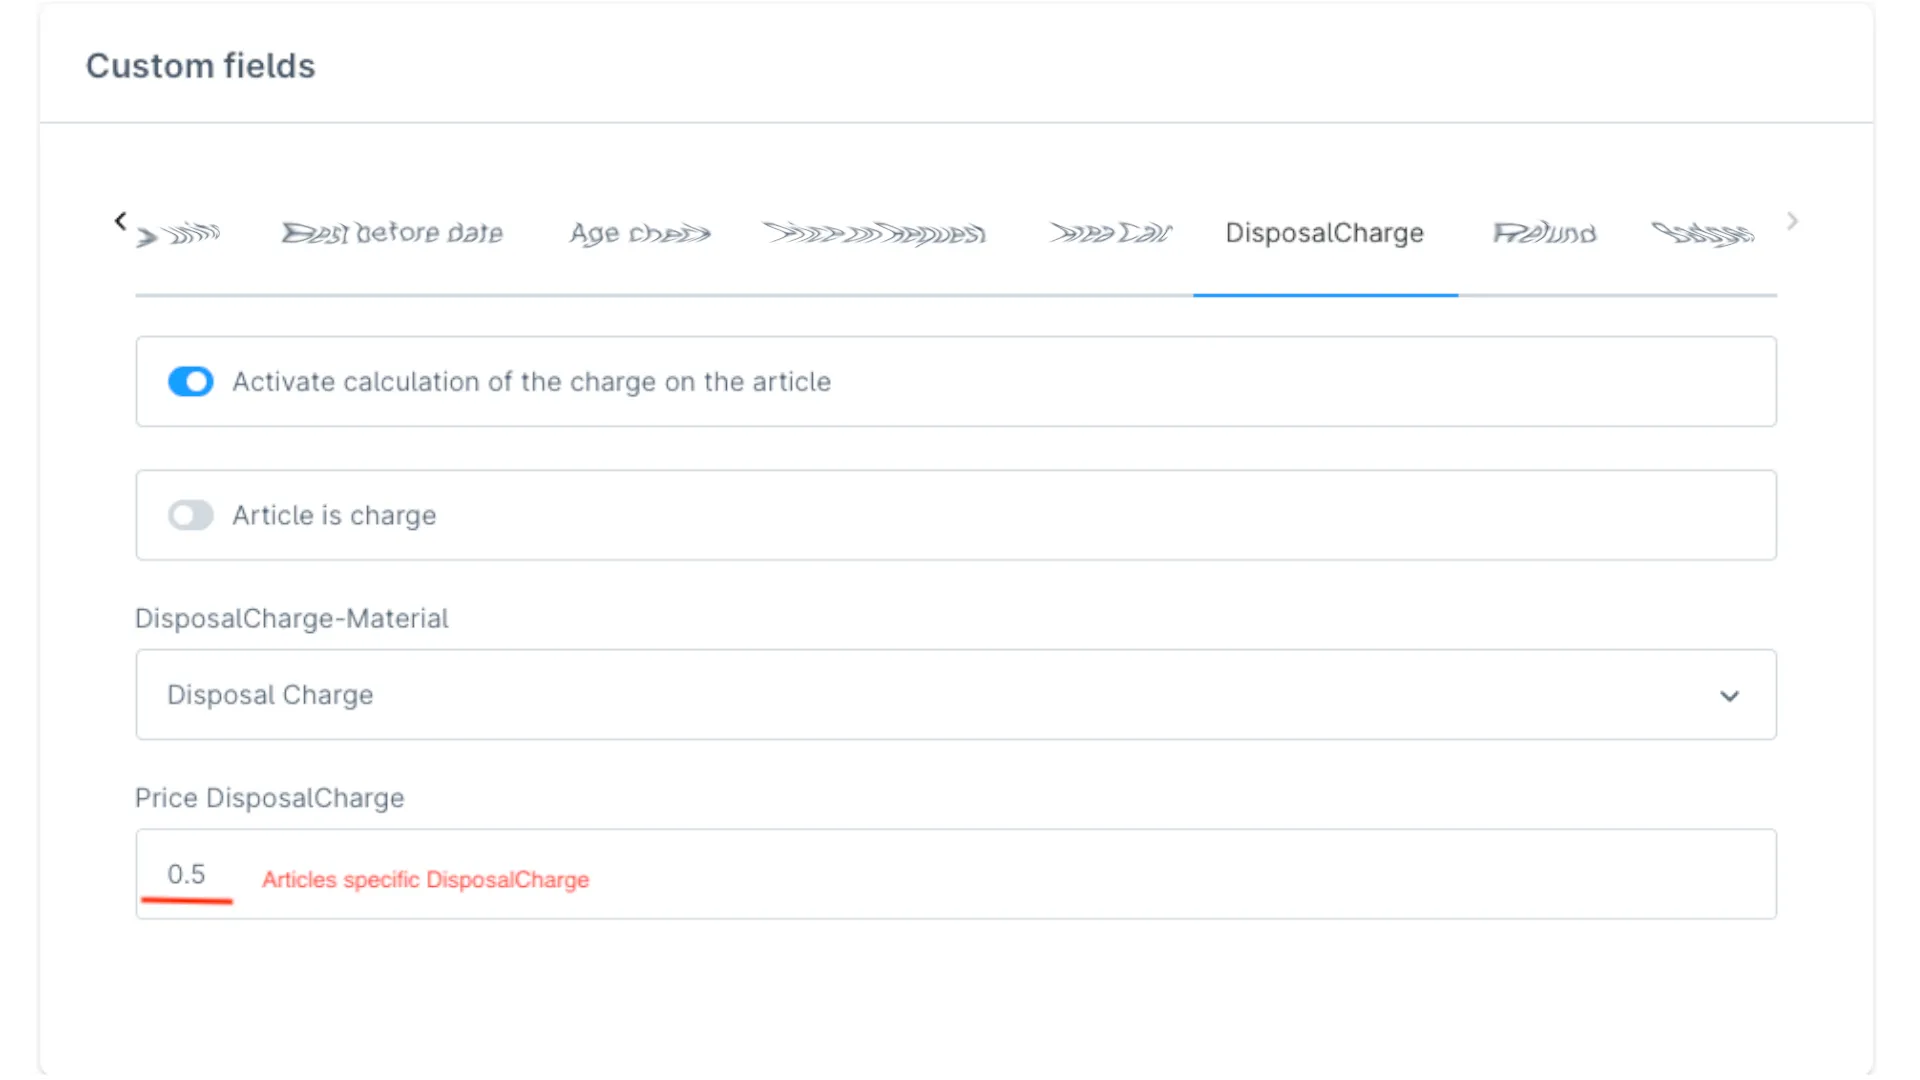Click the tab right of Age check

(x=874, y=233)
